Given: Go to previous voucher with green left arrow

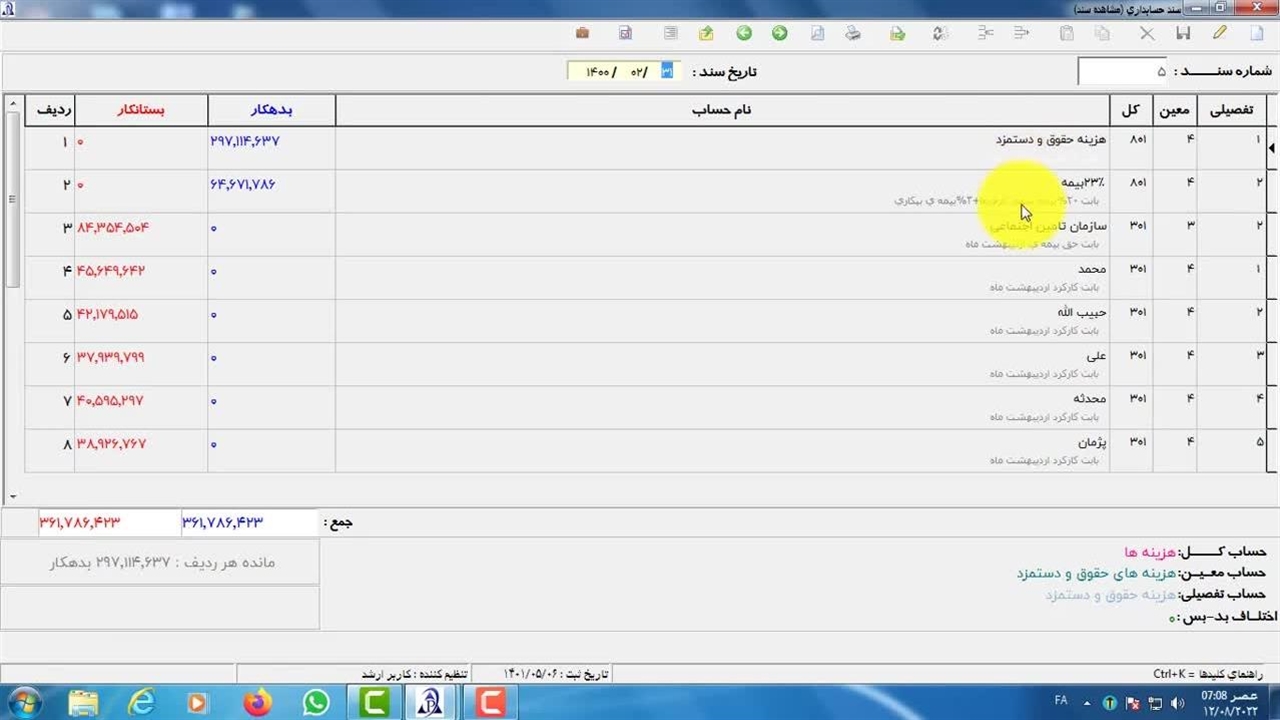Looking at the screenshot, I should pyautogui.click(x=744, y=33).
